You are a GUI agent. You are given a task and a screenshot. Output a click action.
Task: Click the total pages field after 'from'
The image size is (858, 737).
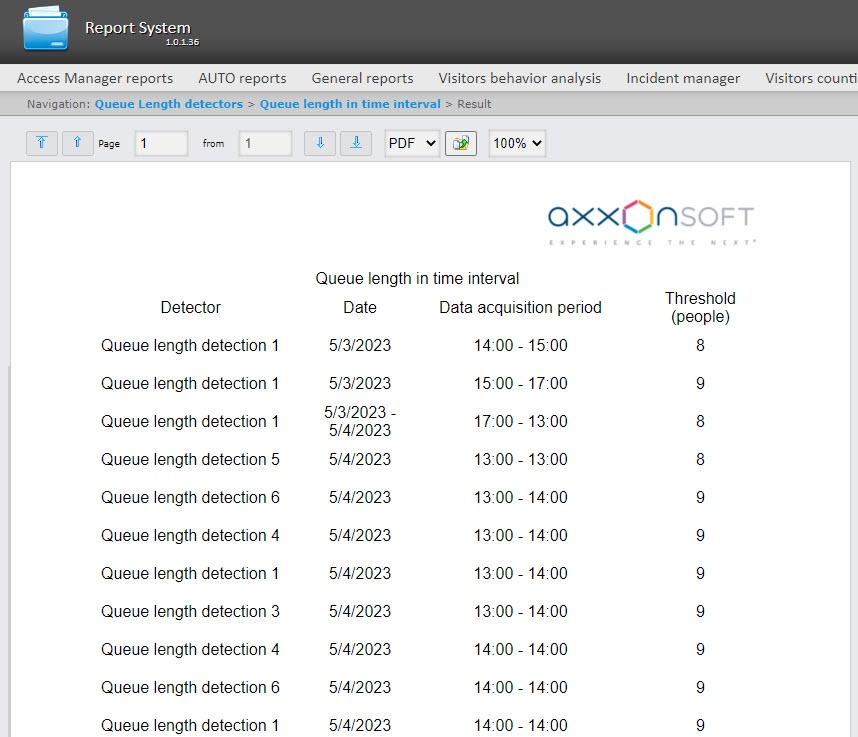(265, 143)
